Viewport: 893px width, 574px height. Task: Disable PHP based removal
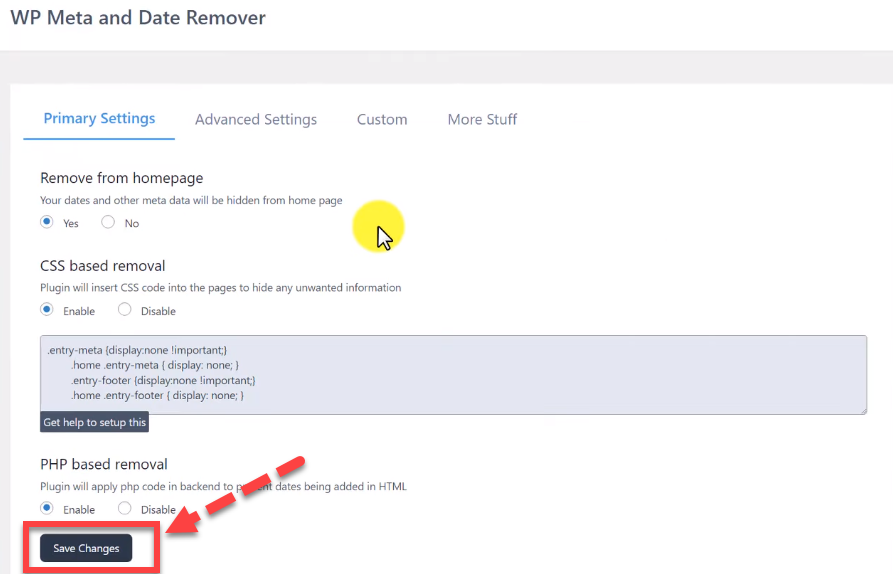pyautogui.click(x=124, y=508)
